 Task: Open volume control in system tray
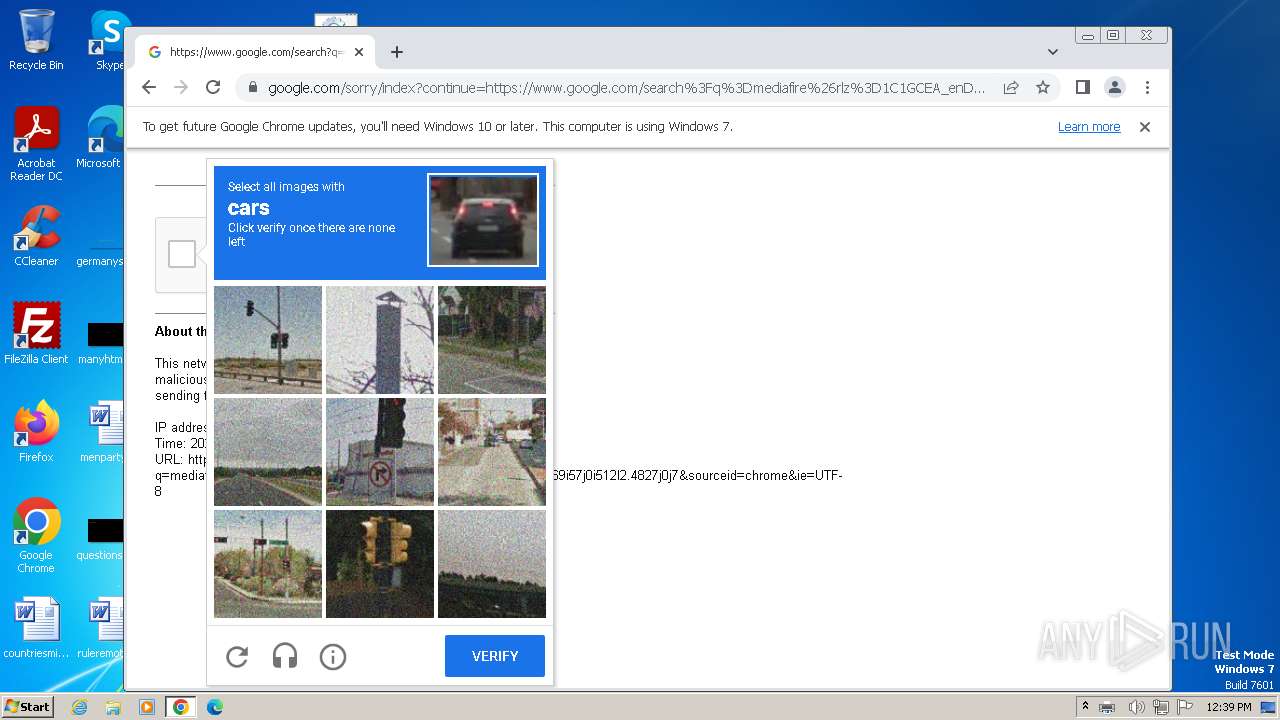tap(1136, 707)
